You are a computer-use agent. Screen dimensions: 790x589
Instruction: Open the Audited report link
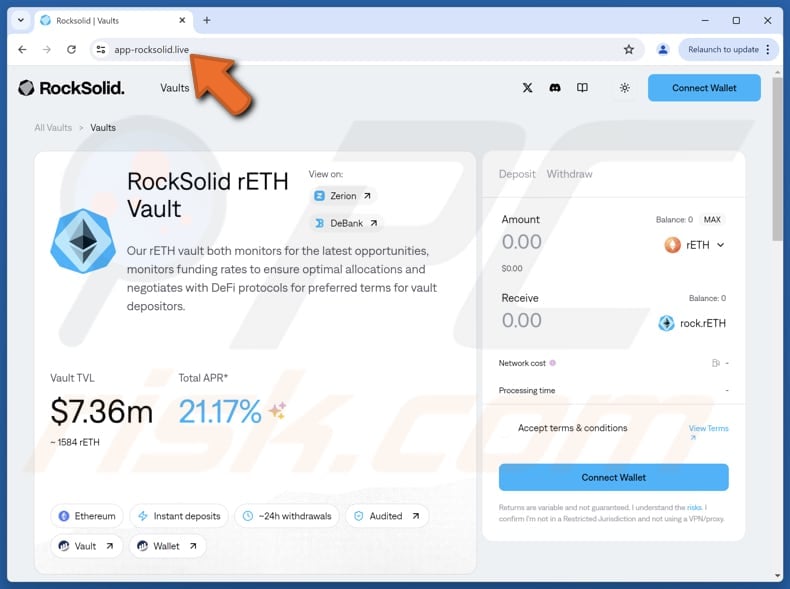[x=387, y=516]
